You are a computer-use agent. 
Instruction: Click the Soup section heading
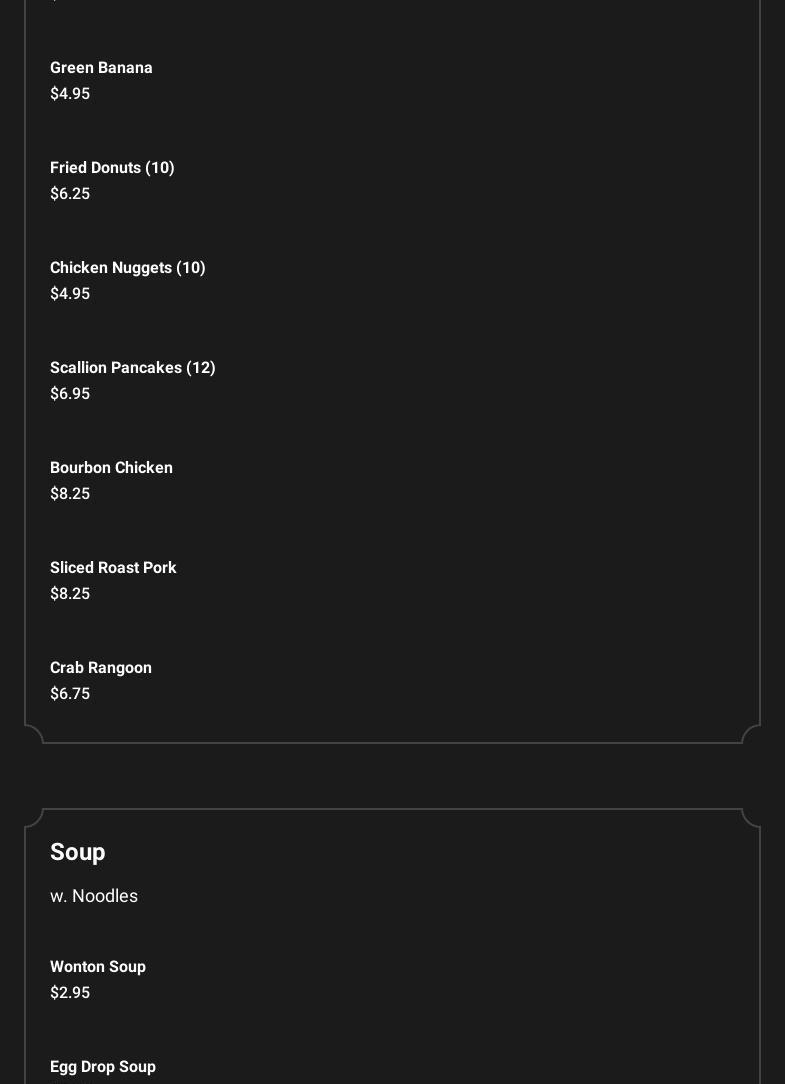pos(78,852)
